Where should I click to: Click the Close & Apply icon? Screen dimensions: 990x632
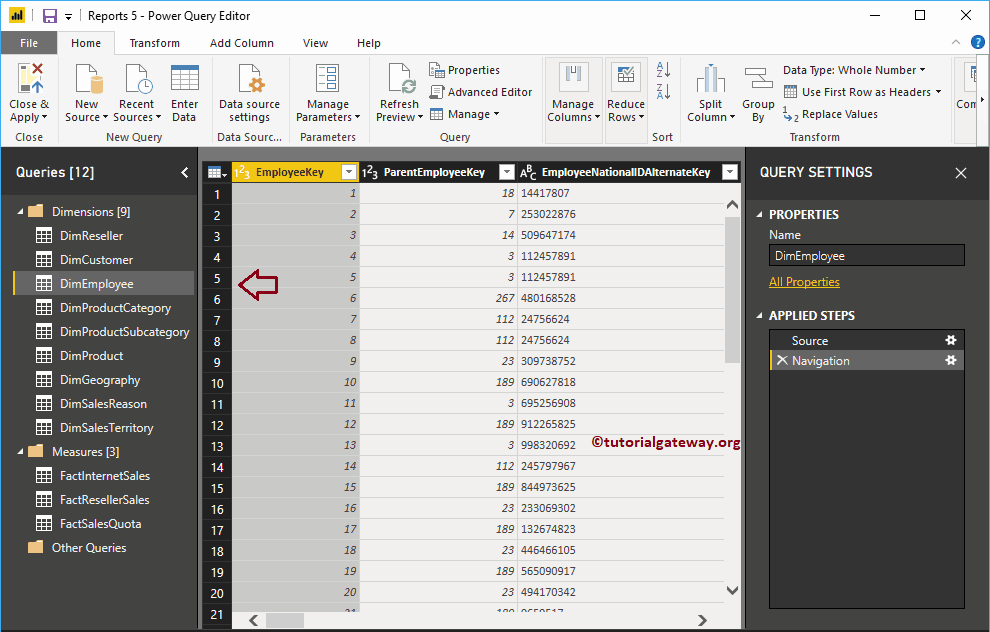click(x=30, y=79)
